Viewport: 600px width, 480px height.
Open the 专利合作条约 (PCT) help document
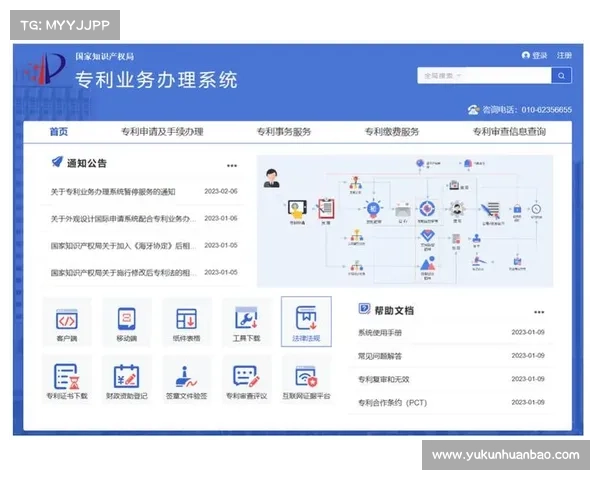click(x=392, y=403)
